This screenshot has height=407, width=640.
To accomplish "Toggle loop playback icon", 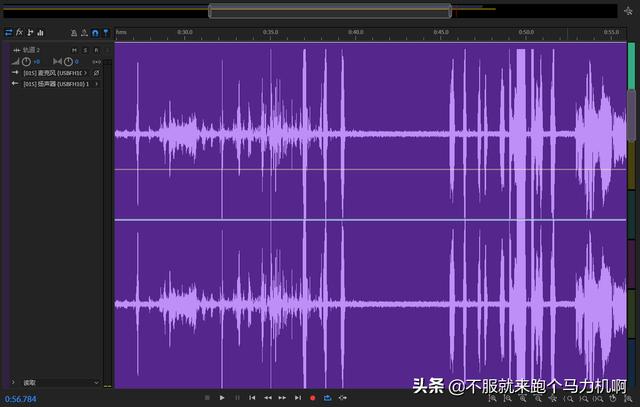I will 327,398.
